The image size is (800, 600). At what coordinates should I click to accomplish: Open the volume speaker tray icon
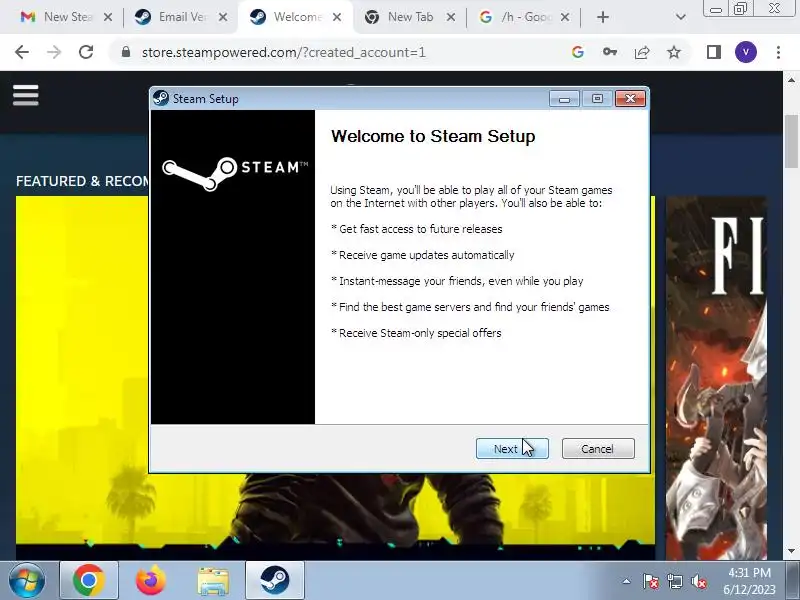pyautogui.click(x=698, y=581)
